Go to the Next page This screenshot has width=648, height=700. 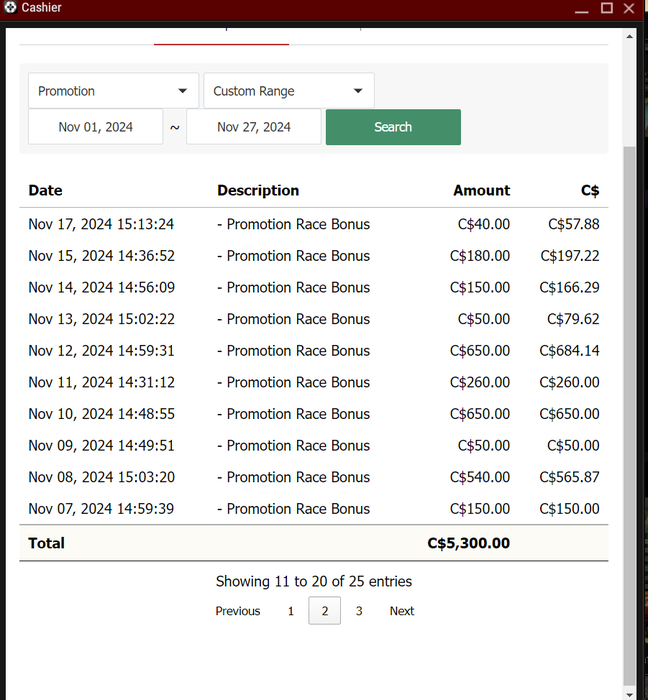402,611
